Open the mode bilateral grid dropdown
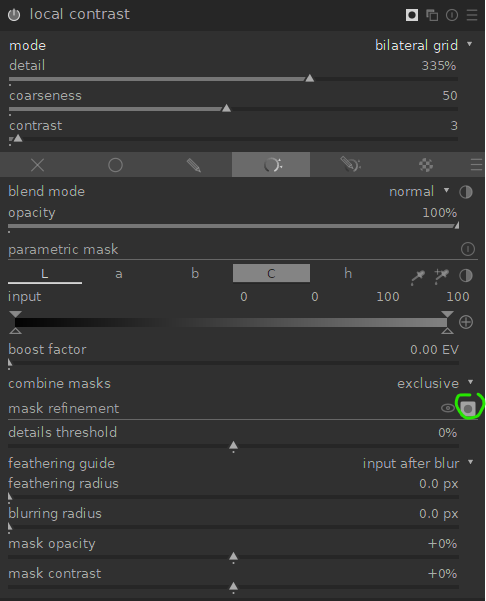The width and height of the screenshot is (486, 601). pyautogui.click(x=424, y=45)
